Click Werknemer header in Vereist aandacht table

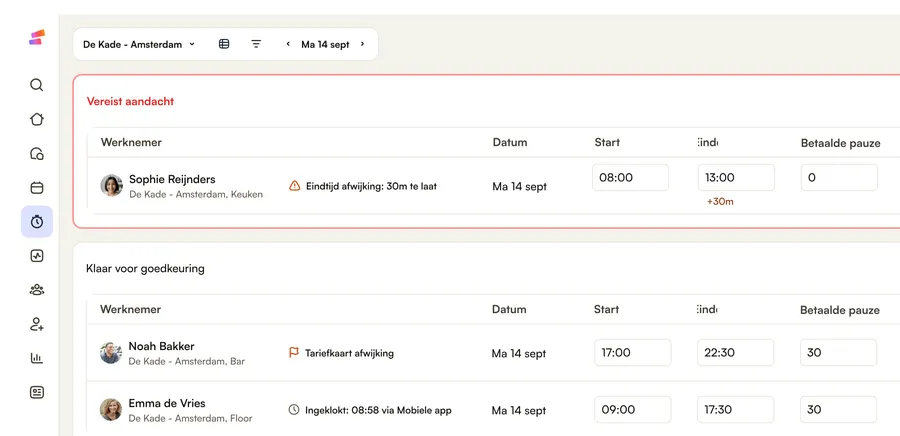(131, 142)
